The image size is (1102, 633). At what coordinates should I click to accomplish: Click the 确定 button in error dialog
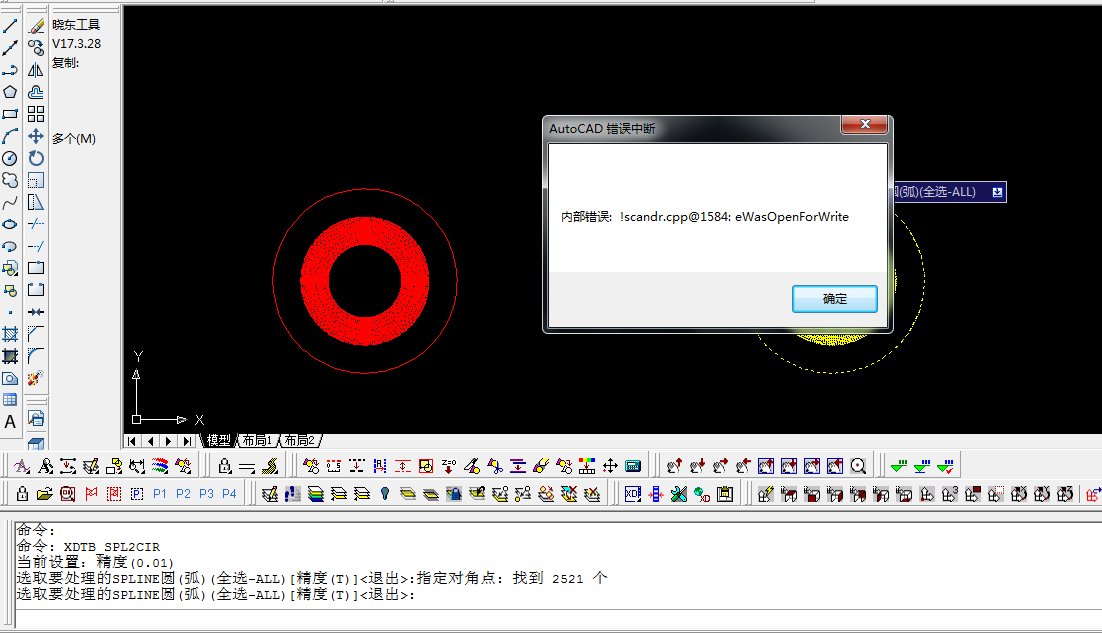click(x=834, y=299)
